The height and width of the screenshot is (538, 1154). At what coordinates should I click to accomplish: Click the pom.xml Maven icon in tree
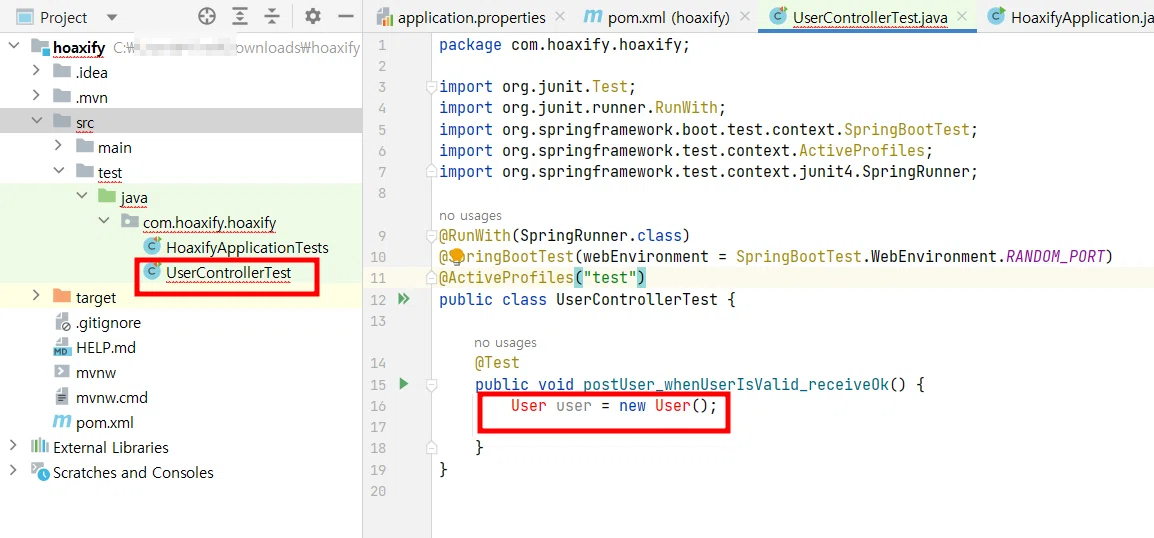63,422
